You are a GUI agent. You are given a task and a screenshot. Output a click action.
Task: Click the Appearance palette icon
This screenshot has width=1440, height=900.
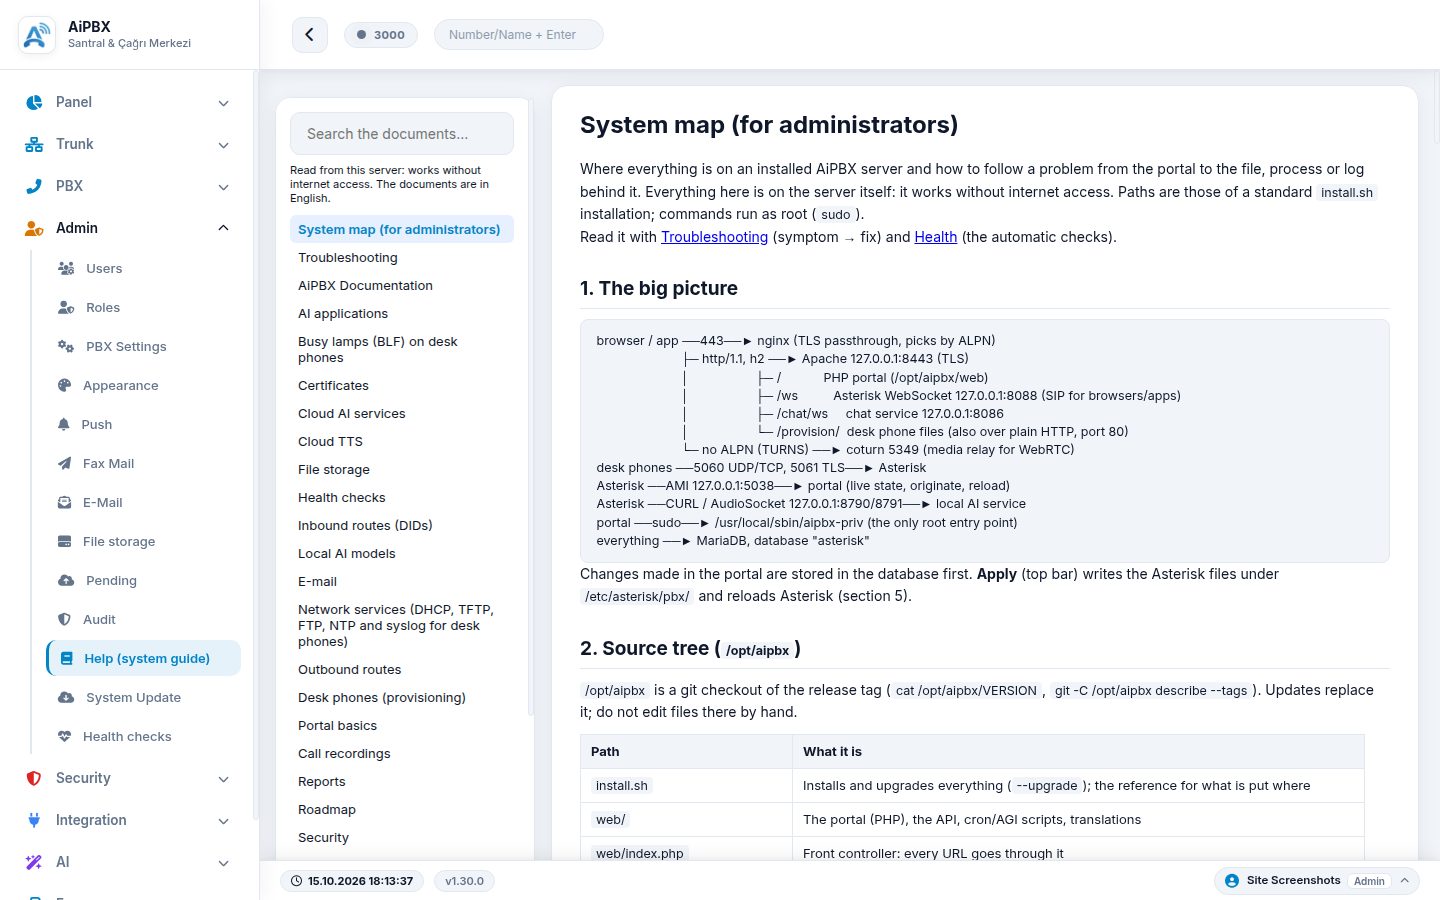[65, 385]
